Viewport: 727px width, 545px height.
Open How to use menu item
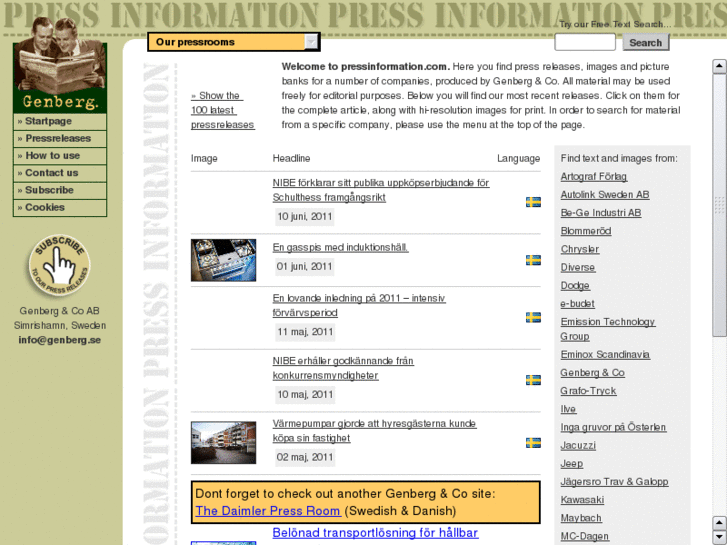tap(60, 156)
